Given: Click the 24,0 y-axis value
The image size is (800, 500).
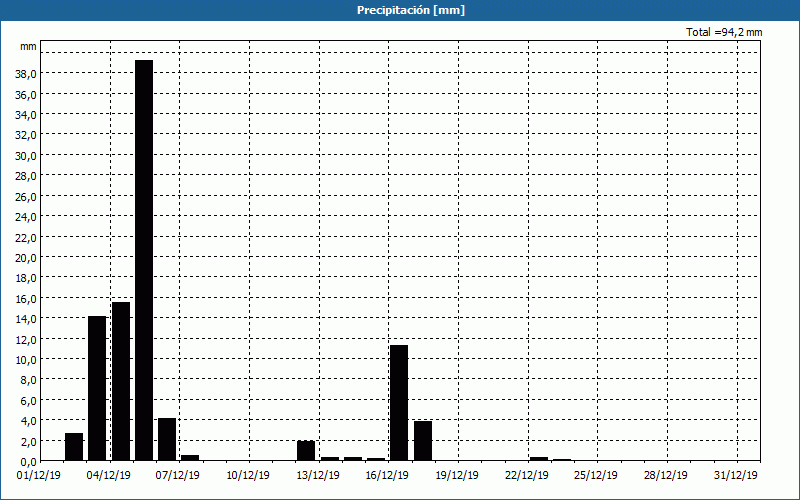Looking at the screenshot, I should (26, 217).
